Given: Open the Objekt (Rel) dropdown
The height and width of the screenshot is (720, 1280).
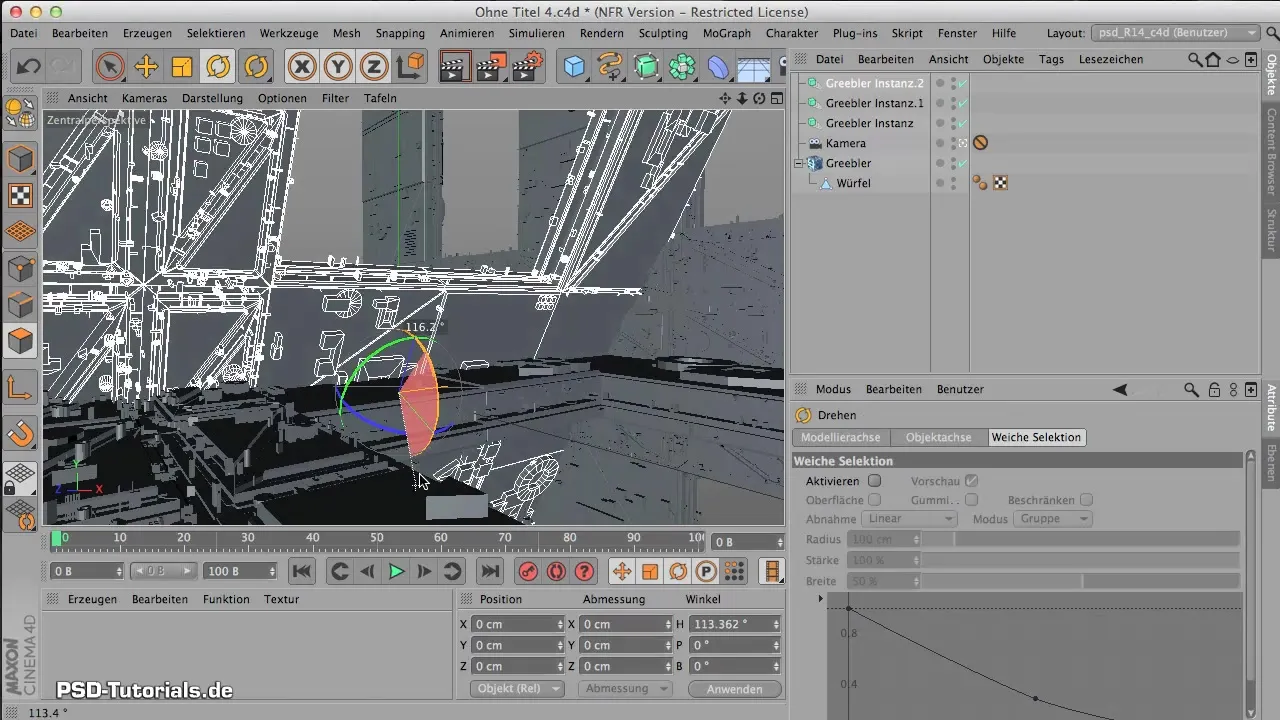Looking at the screenshot, I should click(516, 689).
